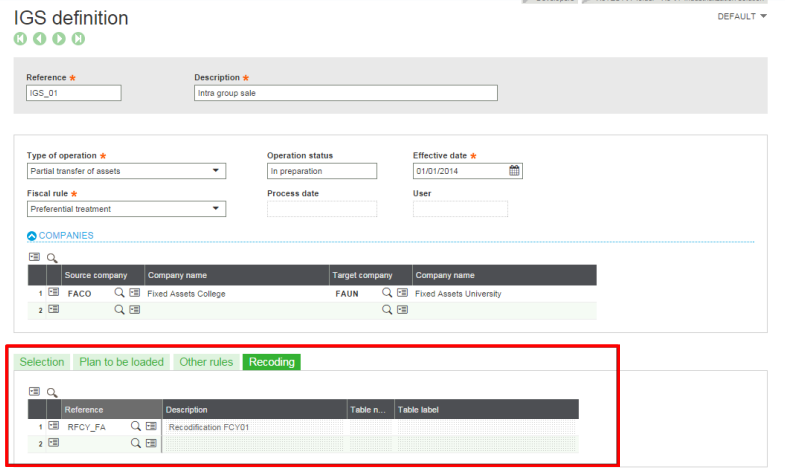Go to the previous record arrow
785x475 pixels.
pyautogui.click(x=40, y=39)
